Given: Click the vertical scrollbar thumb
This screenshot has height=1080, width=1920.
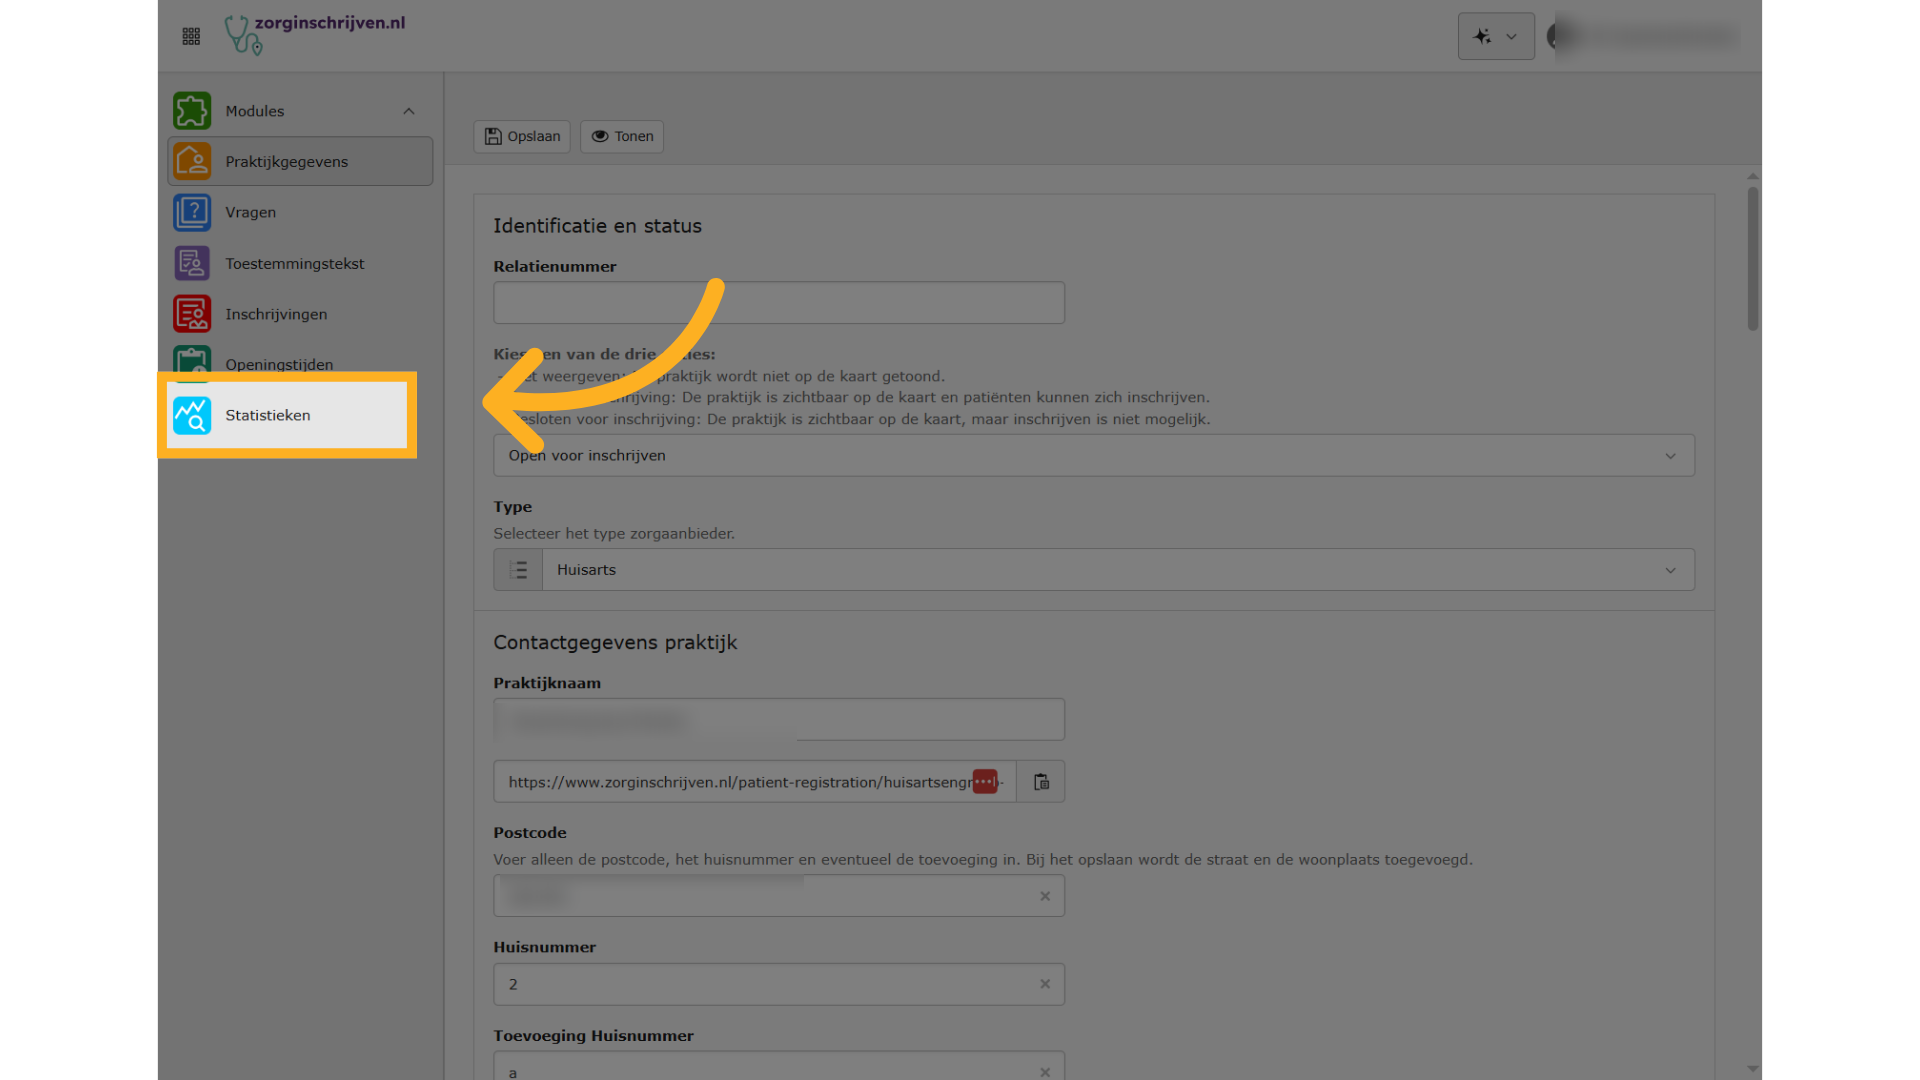Looking at the screenshot, I should (1752, 258).
